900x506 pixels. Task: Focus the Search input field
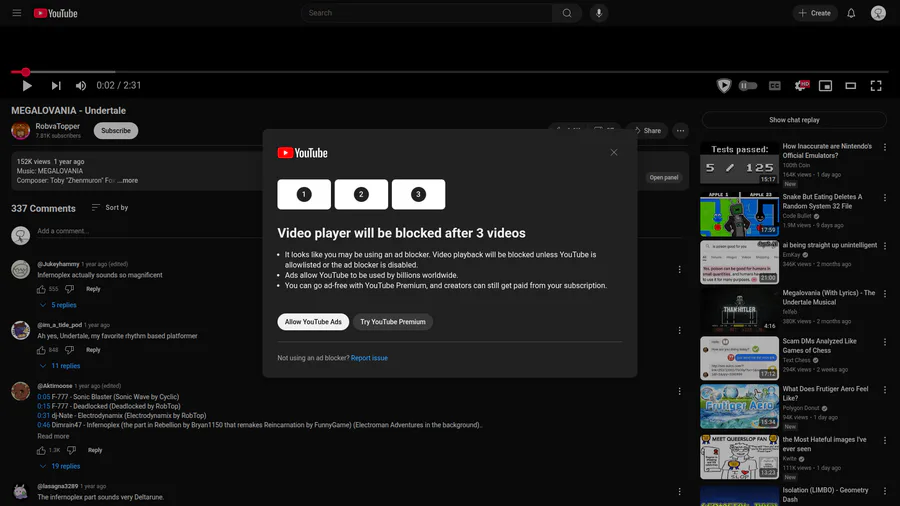pos(426,13)
